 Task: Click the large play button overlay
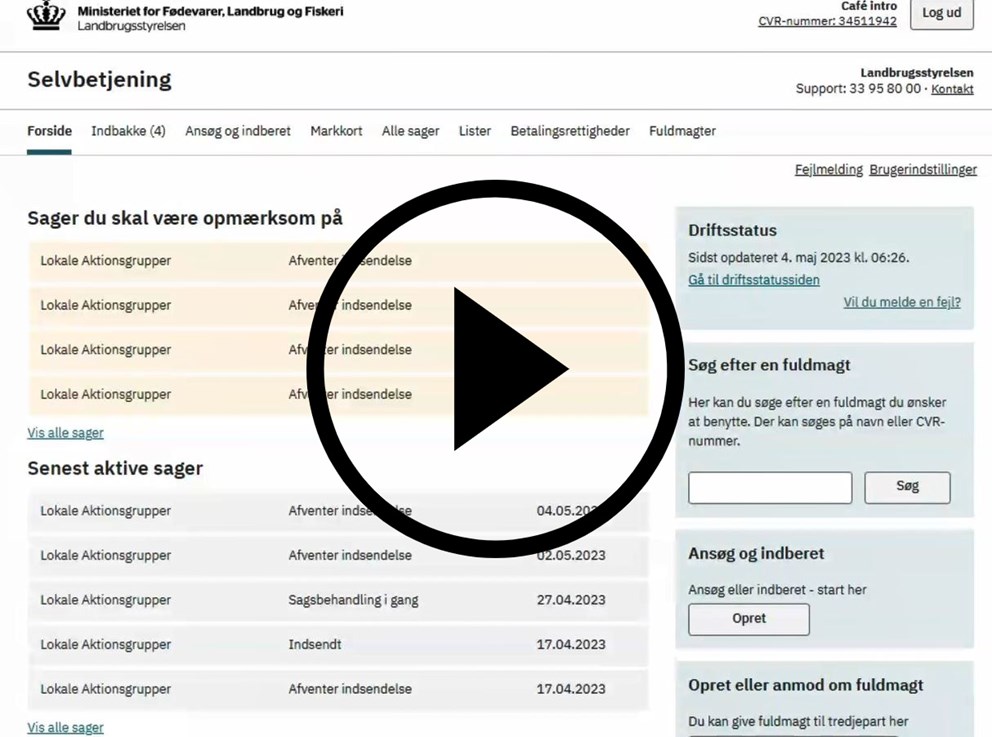pos(496,368)
